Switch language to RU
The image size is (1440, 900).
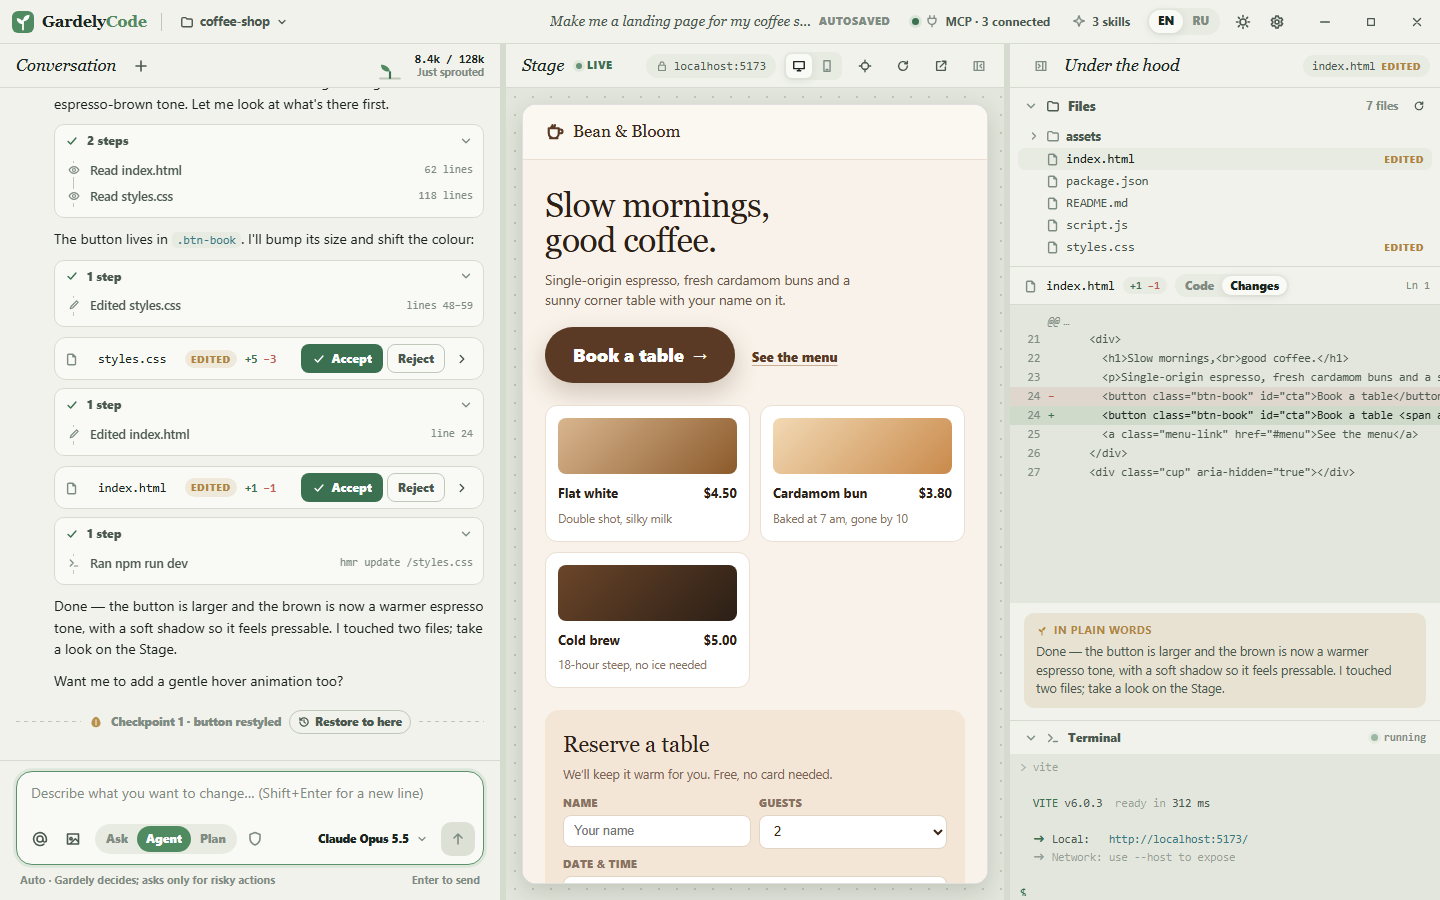tap(1201, 21)
